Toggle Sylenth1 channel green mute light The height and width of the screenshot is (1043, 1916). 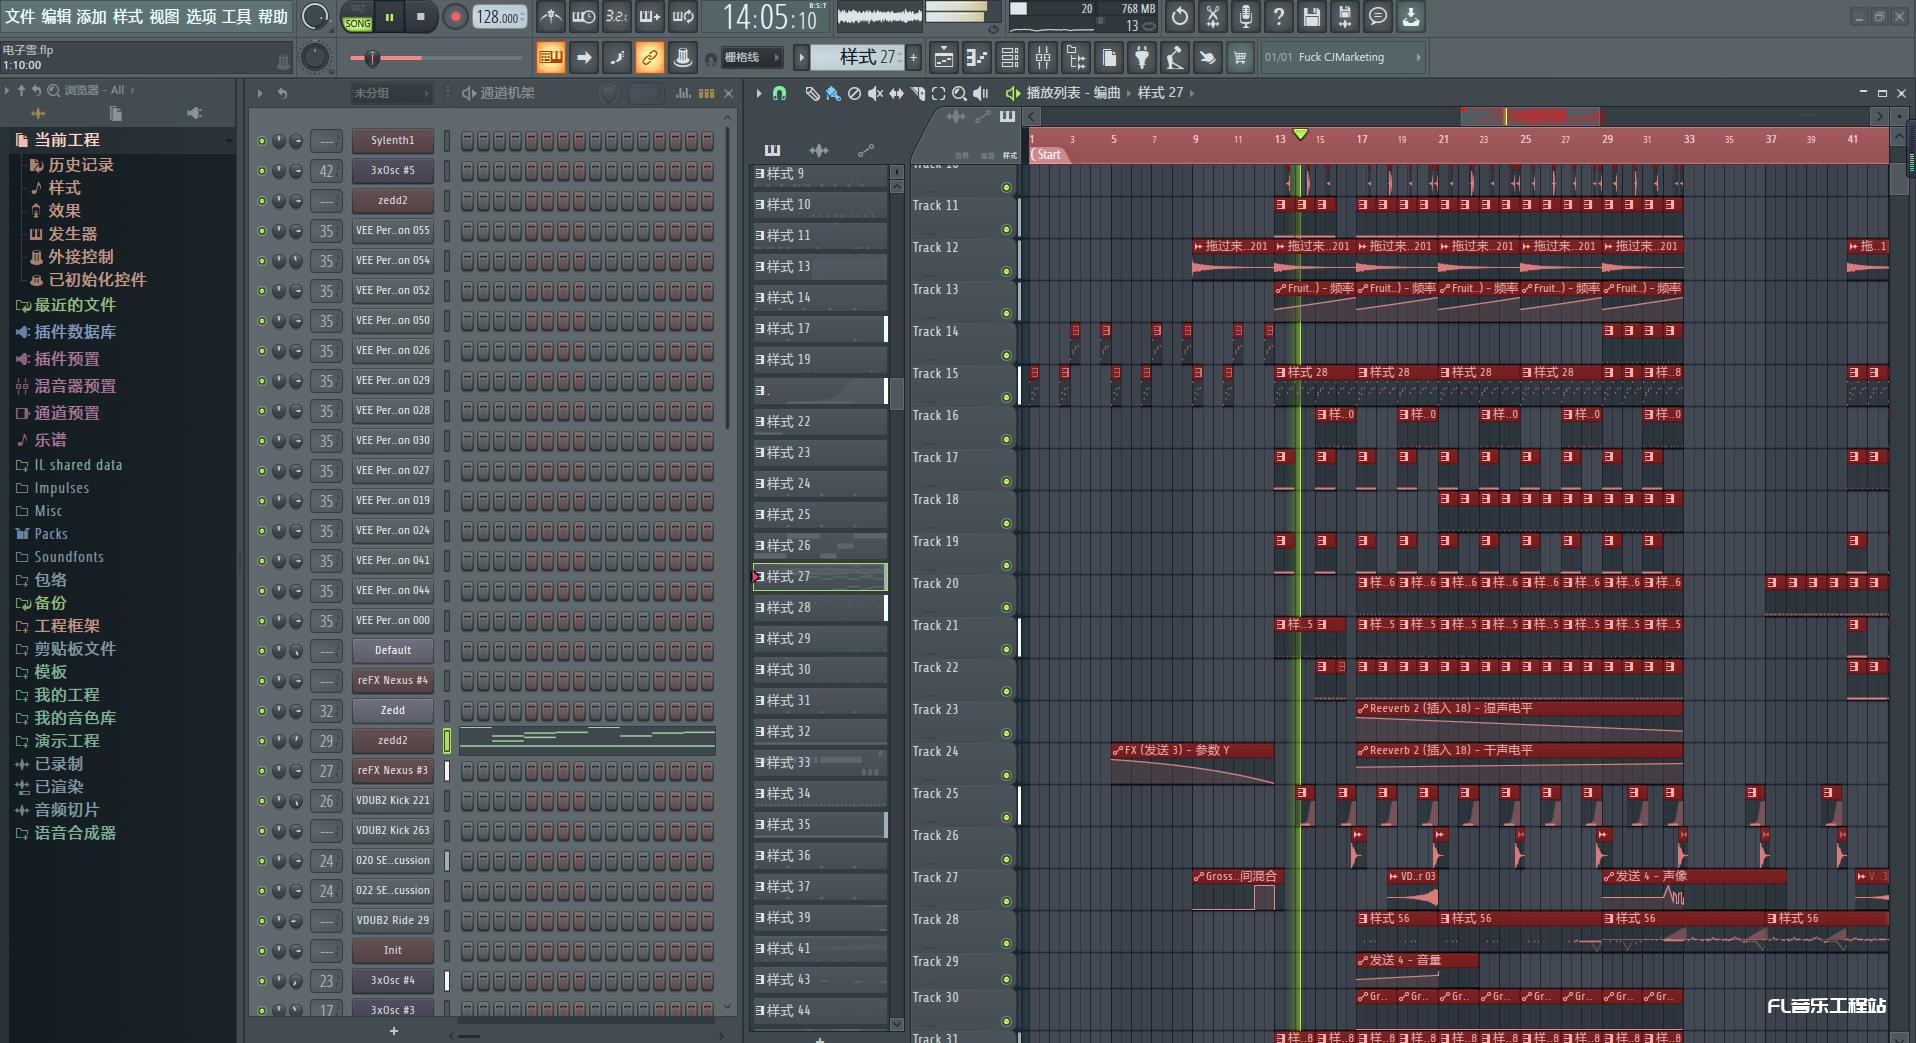262,141
